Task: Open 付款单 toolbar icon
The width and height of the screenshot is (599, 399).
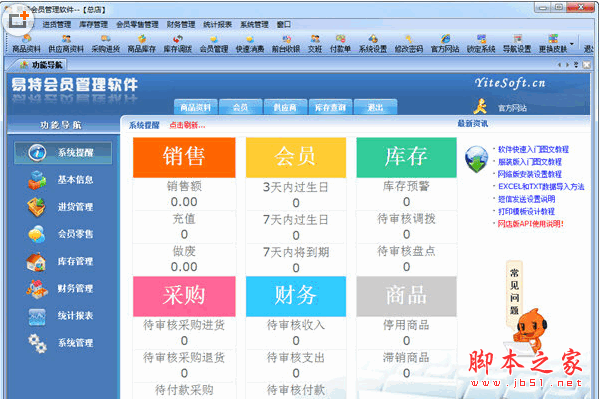Action: coord(340,44)
